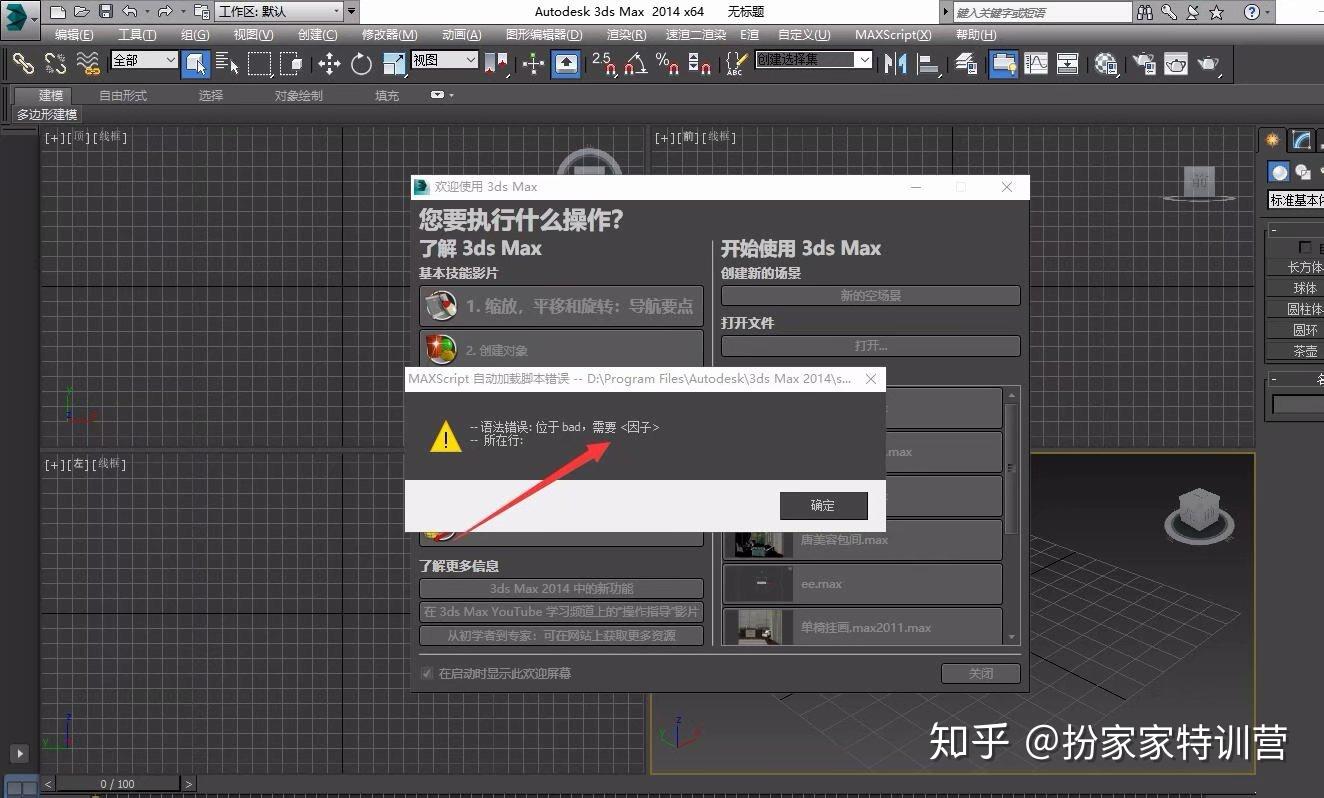Viewport: 1324px width, 798px height.
Task: Open the Render Setup dialog
Action: (x=1143, y=64)
